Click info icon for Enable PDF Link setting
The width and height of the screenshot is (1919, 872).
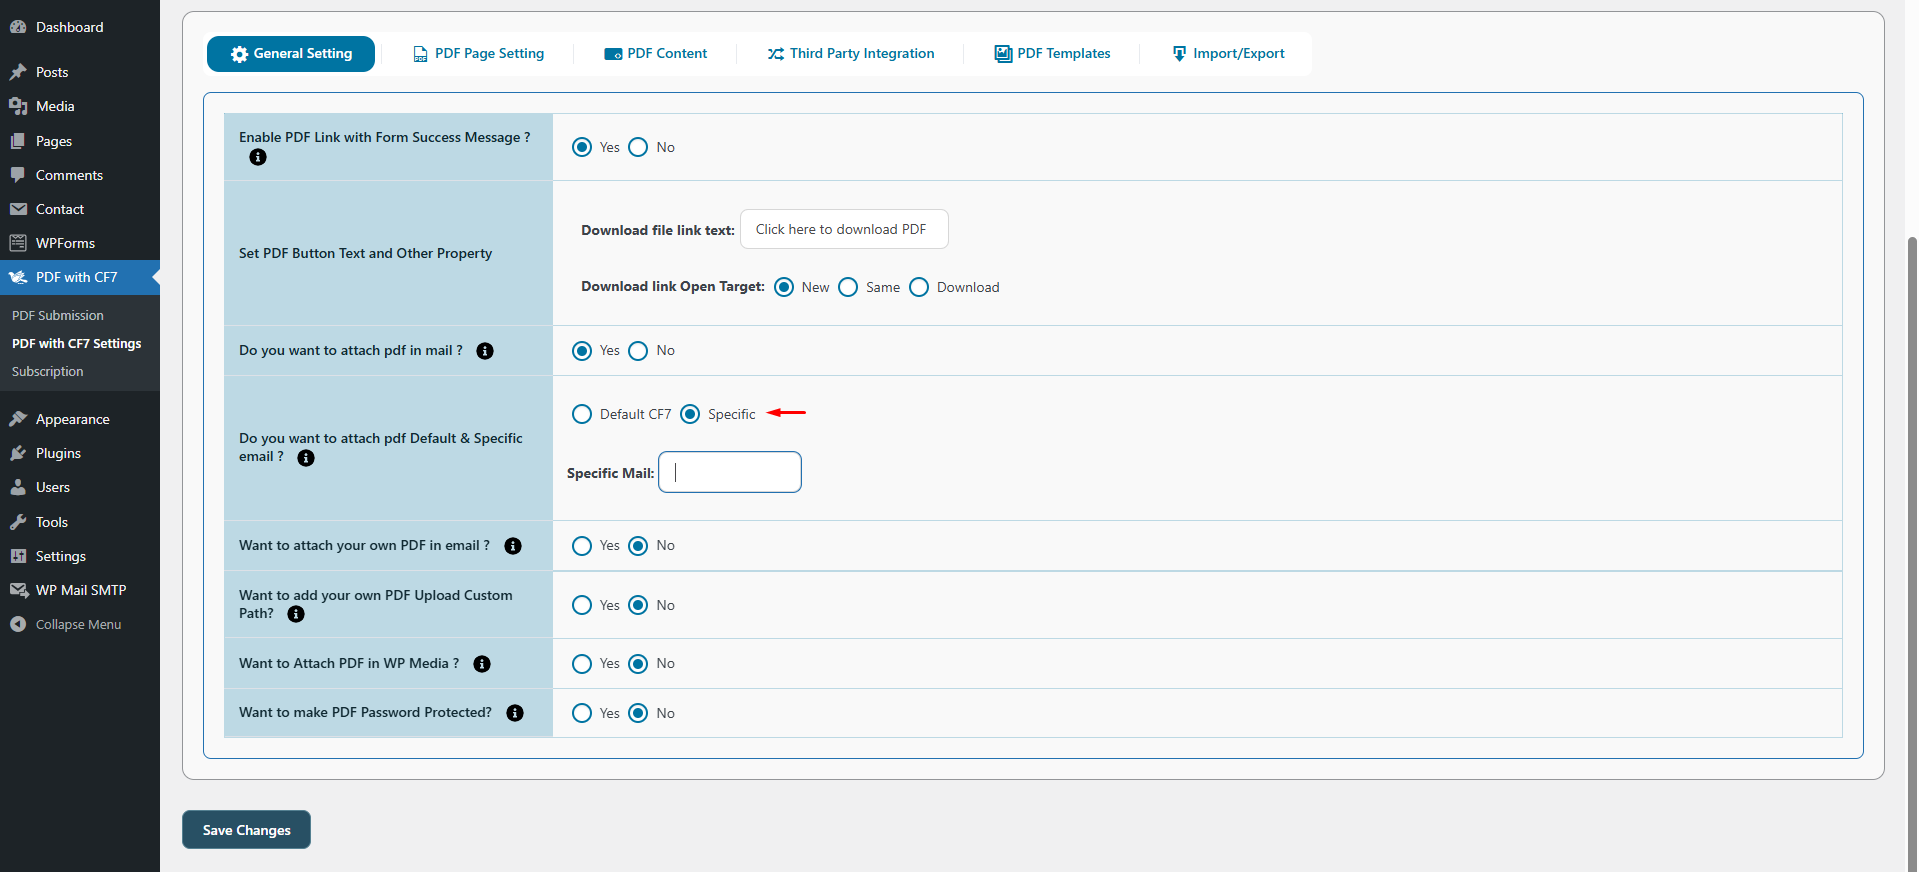tap(258, 157)
